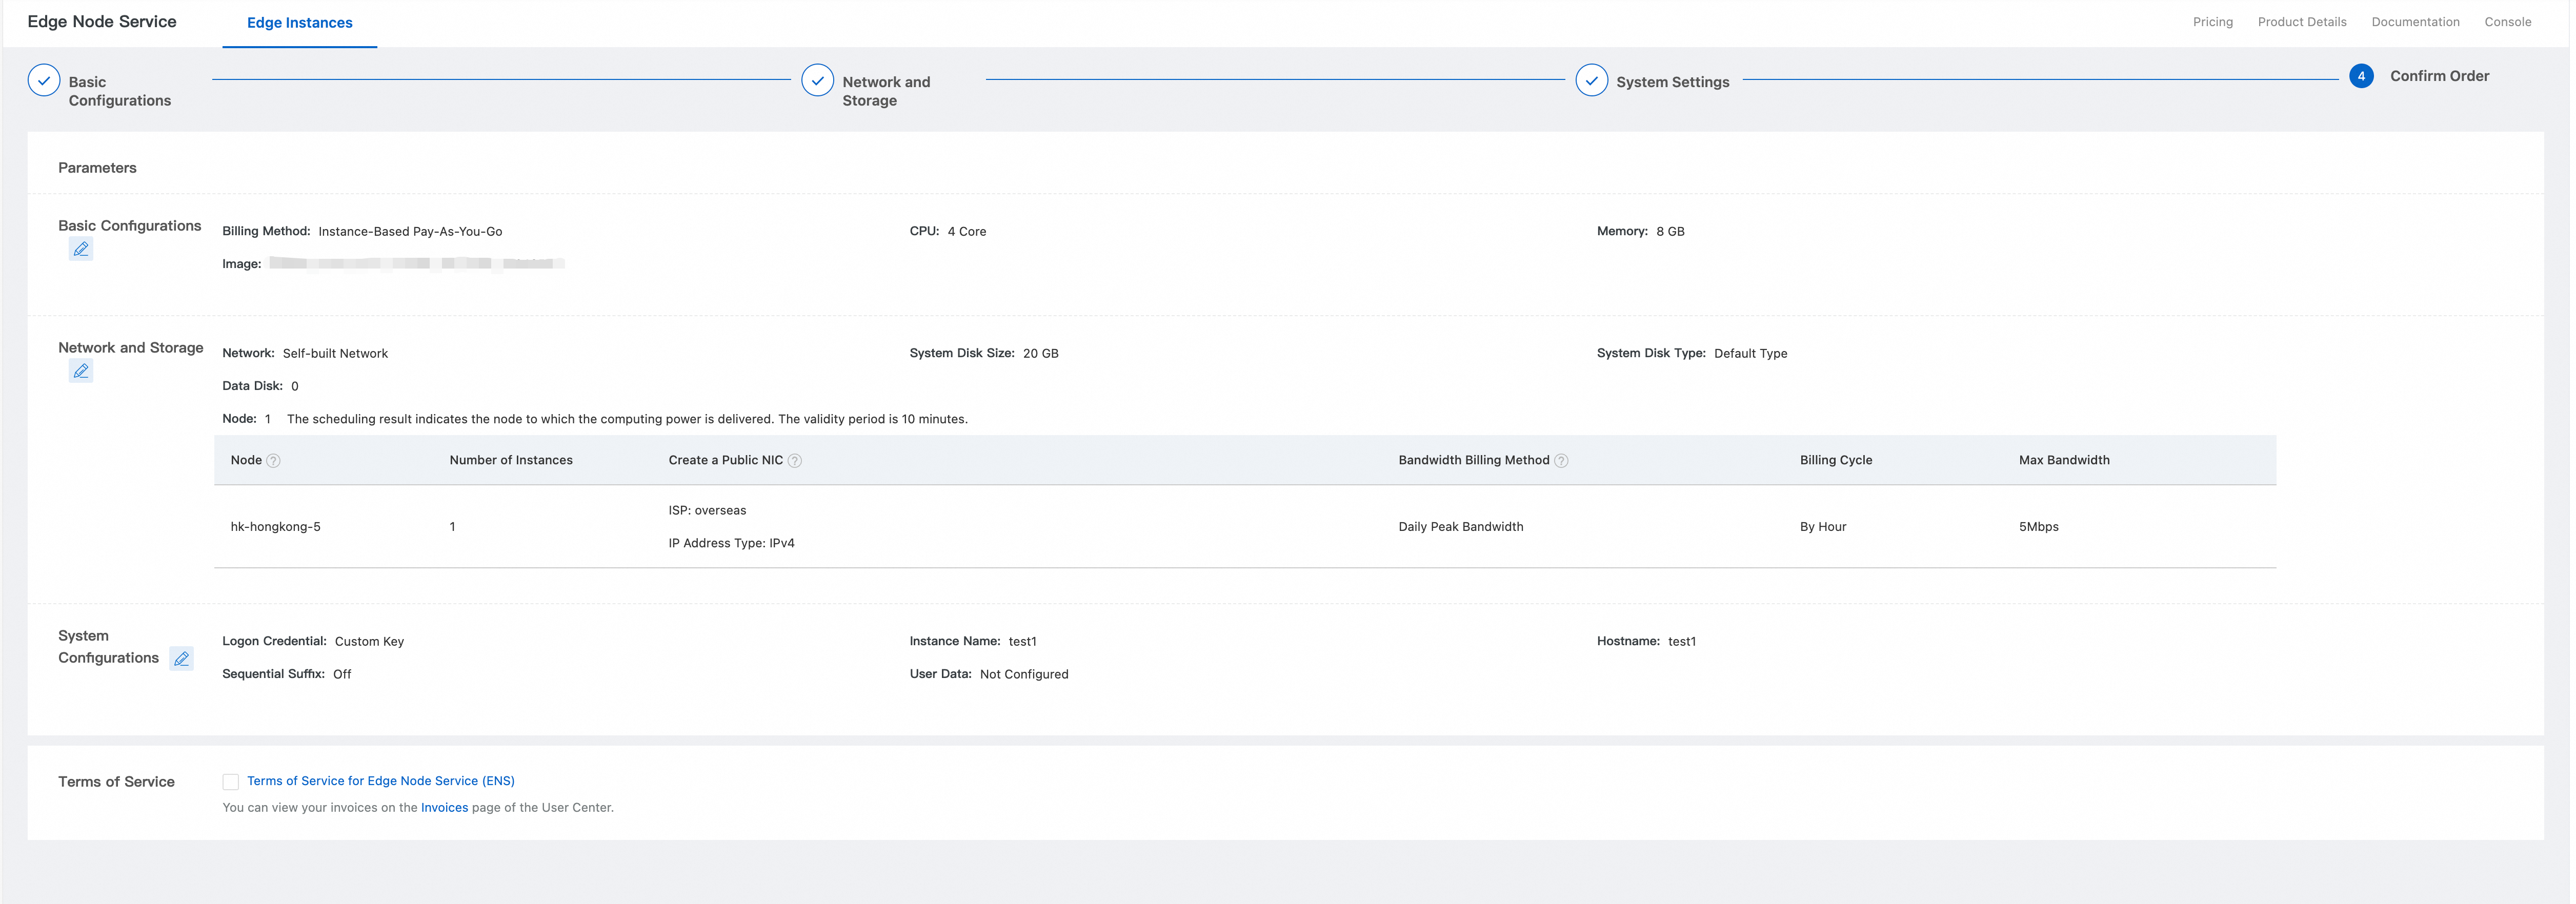Edit Basic Configurations with the pencil icon
This screenshot has height=904, width=2576.
point(81,249)
